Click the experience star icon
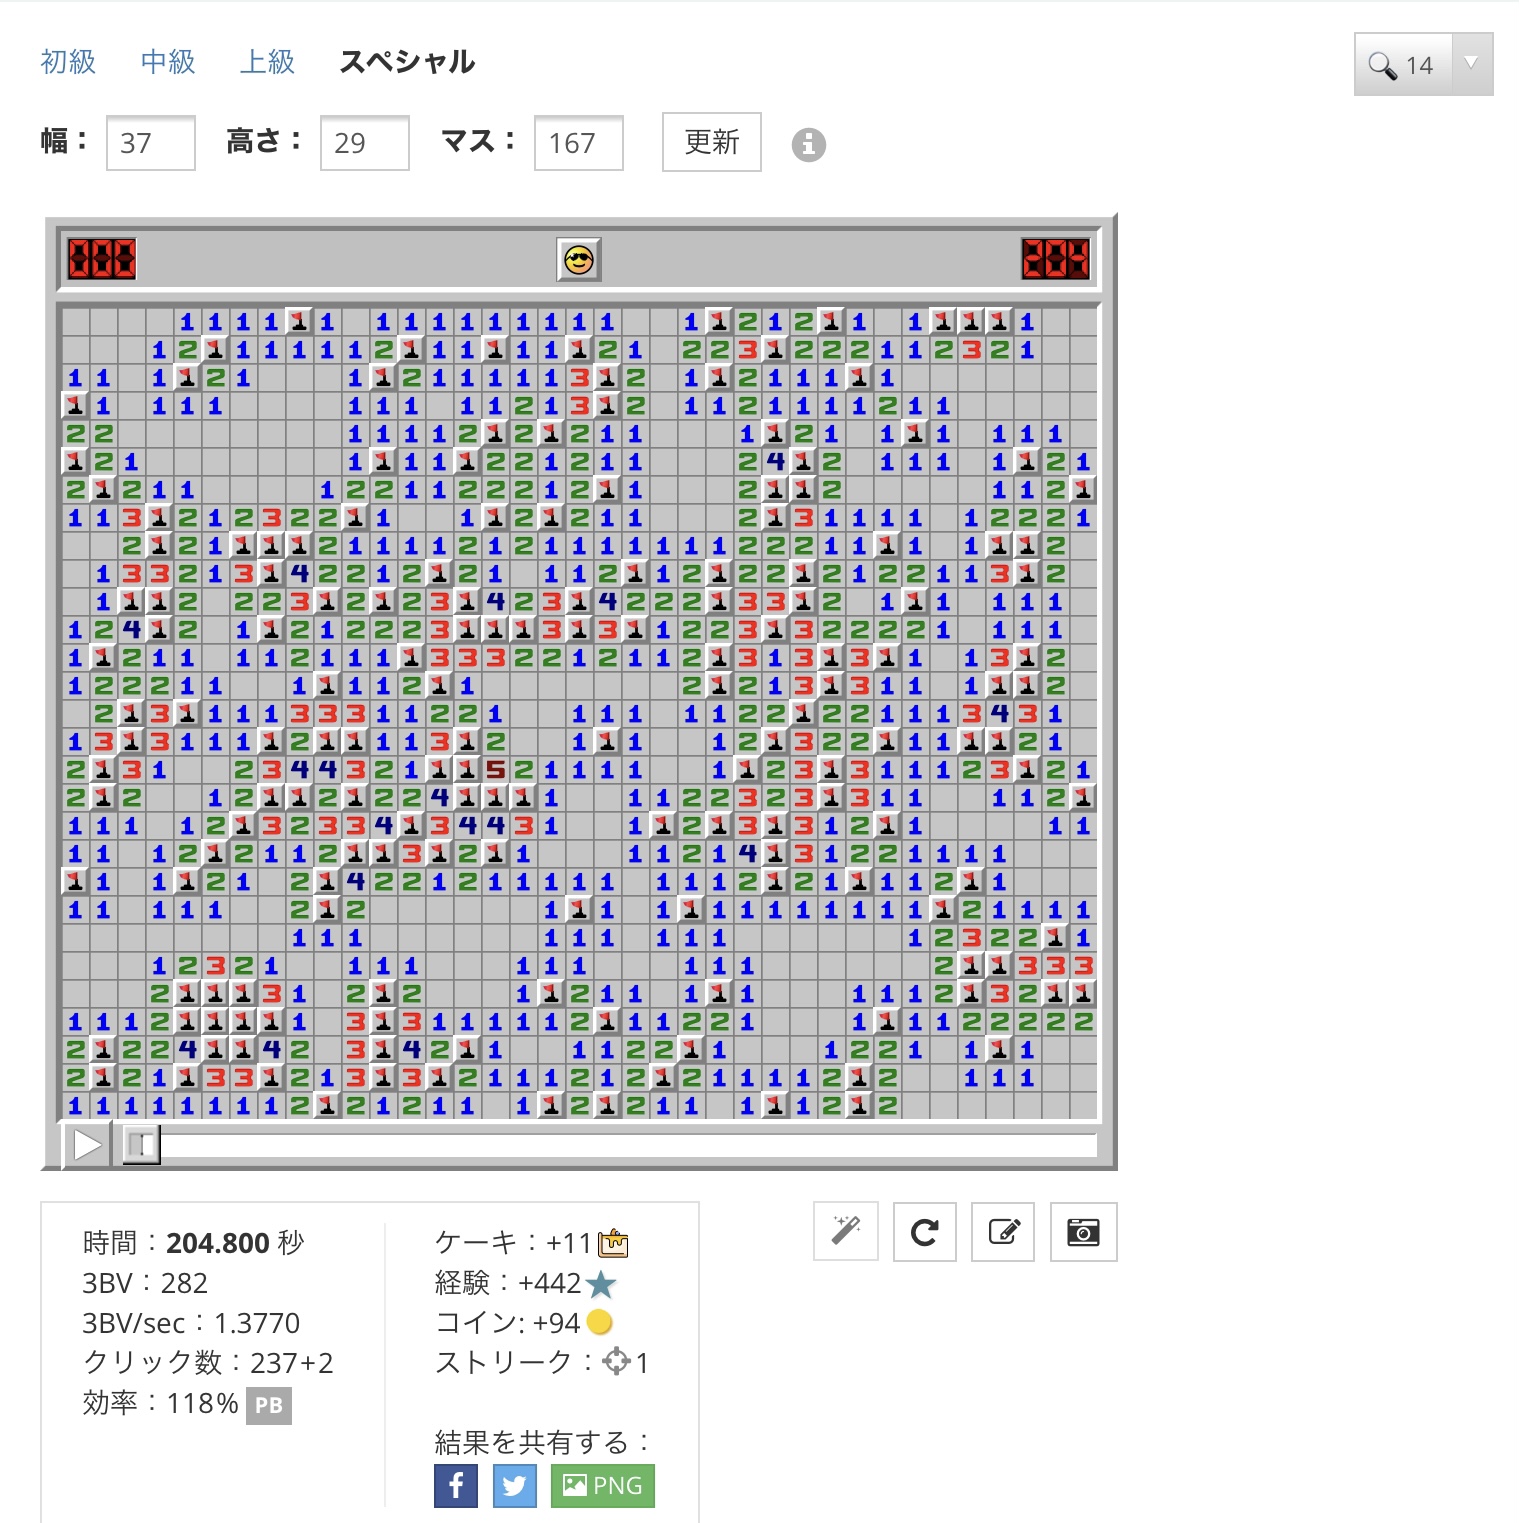 tap(601, 1283)
